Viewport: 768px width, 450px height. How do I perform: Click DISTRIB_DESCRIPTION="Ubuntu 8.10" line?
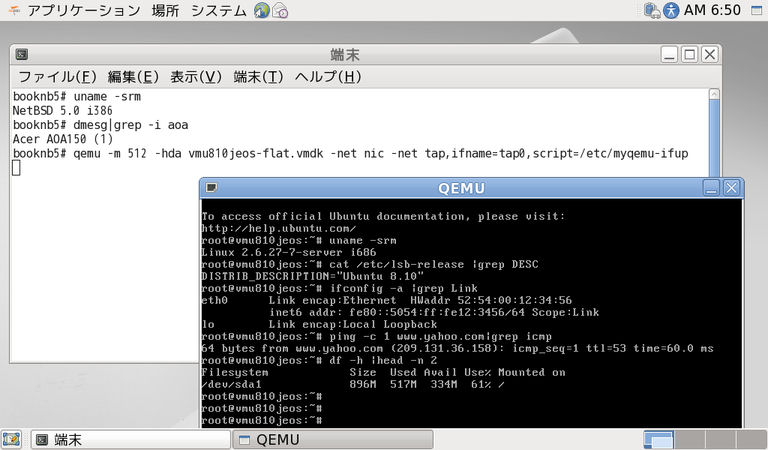pos(312,276)
